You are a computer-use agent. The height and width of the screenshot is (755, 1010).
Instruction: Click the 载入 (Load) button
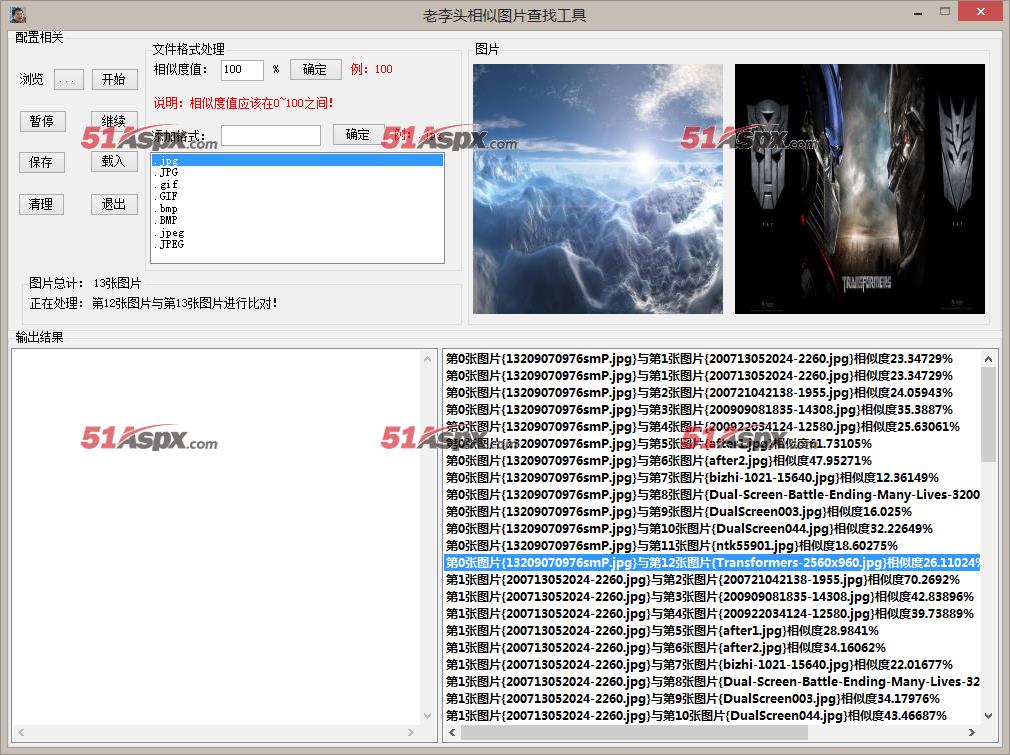[114, 161]
